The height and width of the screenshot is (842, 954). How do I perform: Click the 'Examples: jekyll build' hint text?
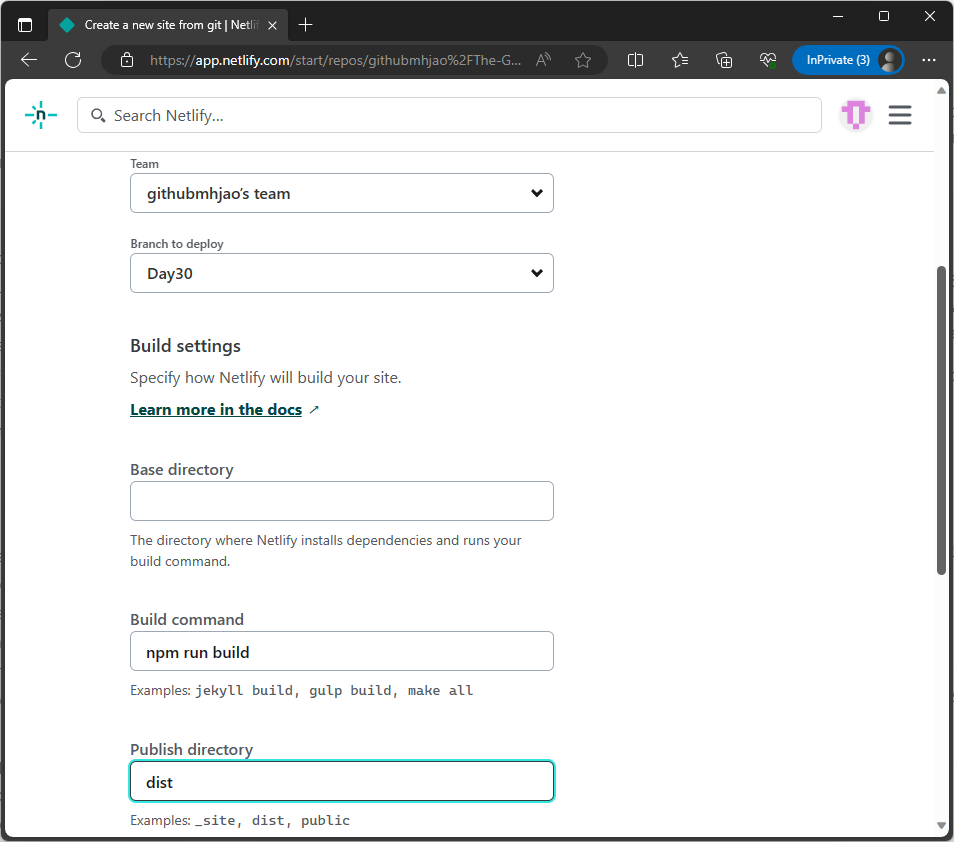[x=301, y=691]
